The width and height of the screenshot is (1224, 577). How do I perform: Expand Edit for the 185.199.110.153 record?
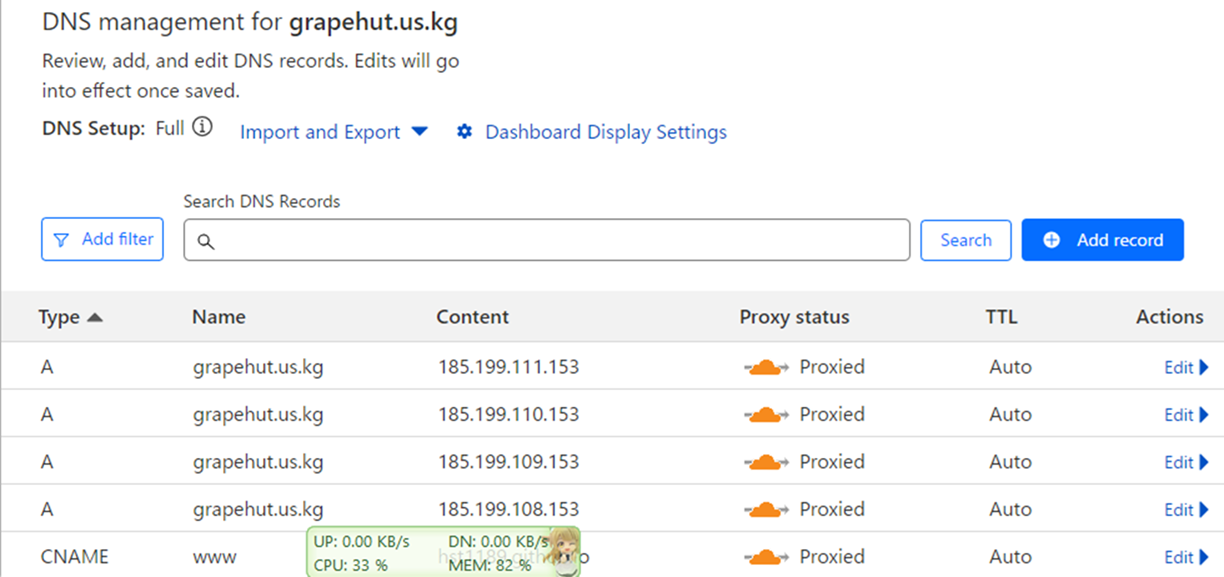1186,415
